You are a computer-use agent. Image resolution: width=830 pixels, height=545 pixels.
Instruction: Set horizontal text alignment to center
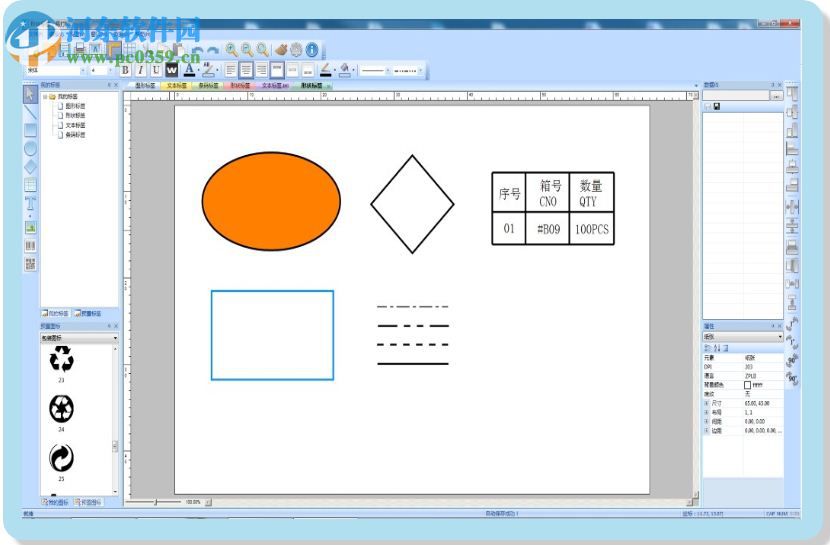(246, 70)
